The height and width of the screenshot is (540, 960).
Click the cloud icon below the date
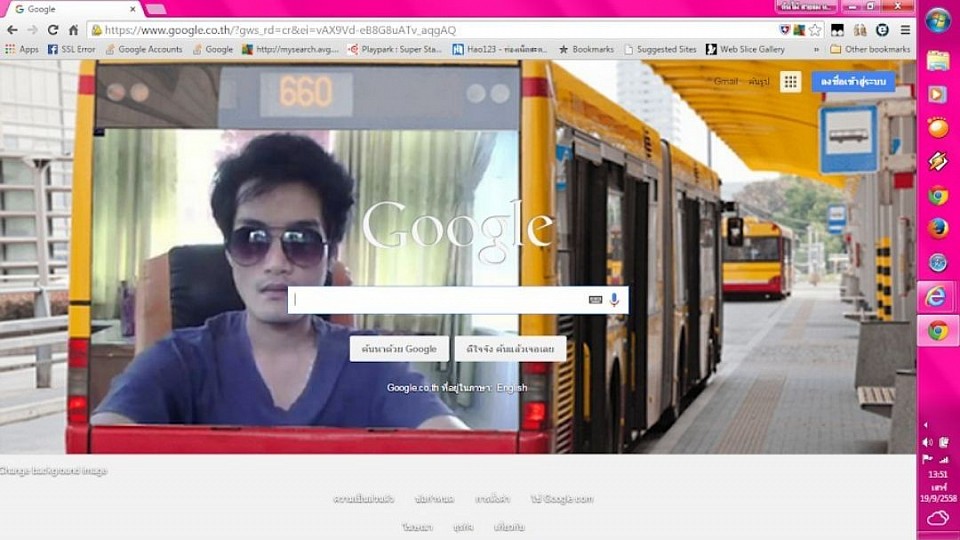pos(937,519)
